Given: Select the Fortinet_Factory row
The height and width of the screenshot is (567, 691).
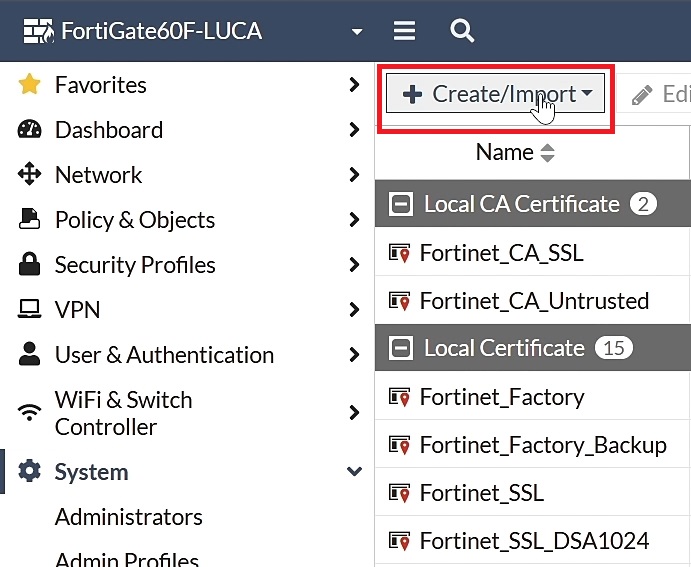Looking at the screenshot, I should pos(533,396).
